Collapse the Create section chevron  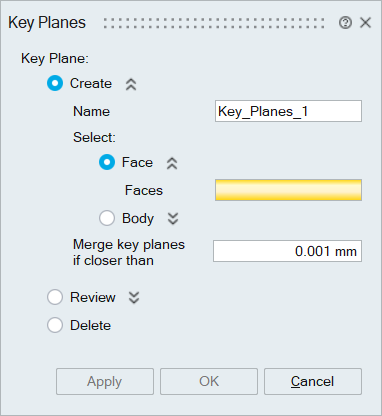coord(131,84)
